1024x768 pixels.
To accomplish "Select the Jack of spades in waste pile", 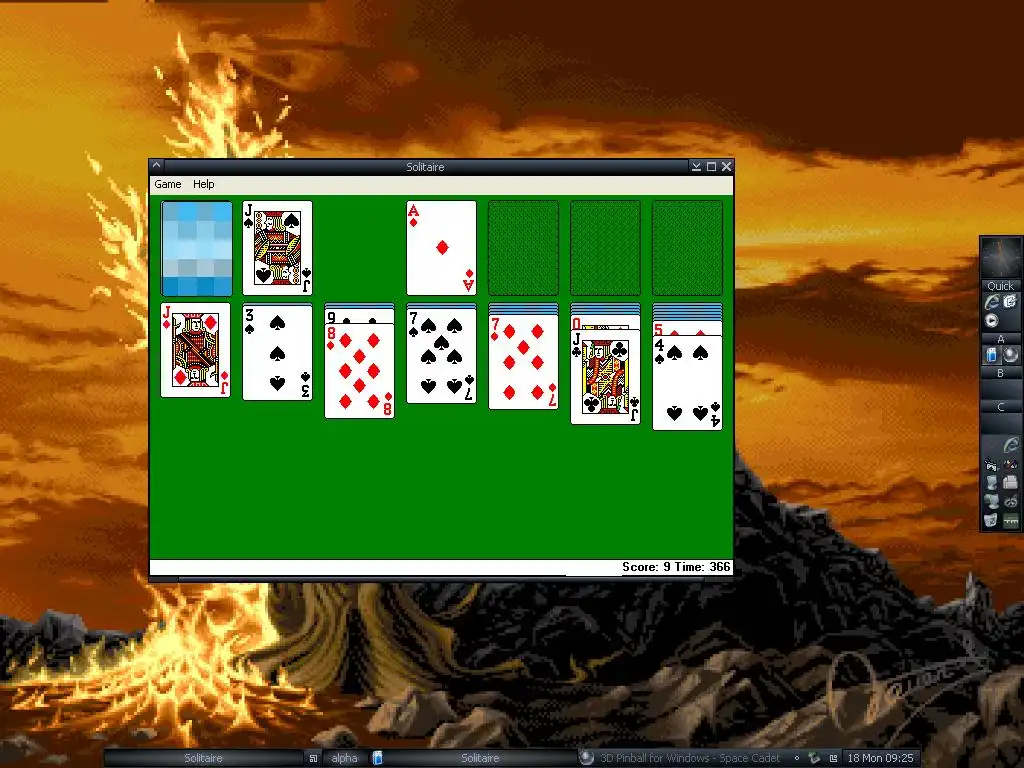I will click(x=277, y=248).
